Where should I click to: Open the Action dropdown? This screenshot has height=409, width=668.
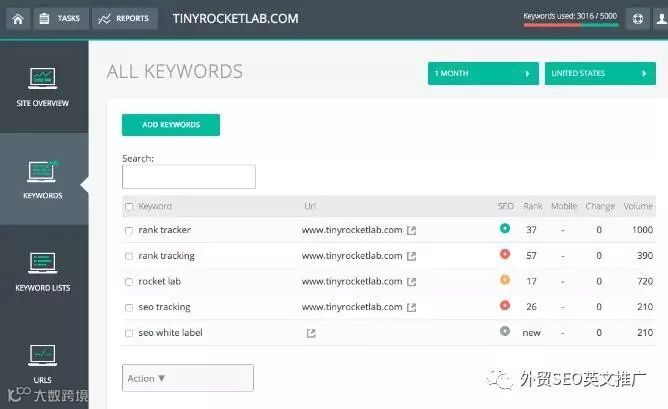188,378
